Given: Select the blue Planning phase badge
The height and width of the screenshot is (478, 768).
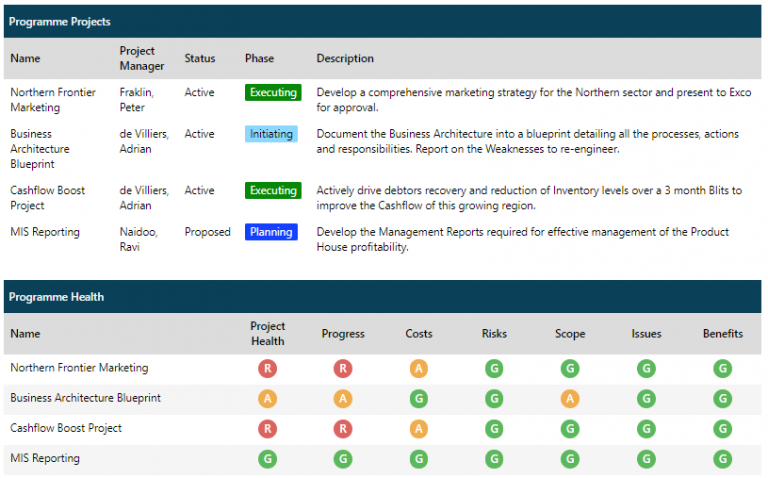Looking at the screenshot, I should 271,232.
